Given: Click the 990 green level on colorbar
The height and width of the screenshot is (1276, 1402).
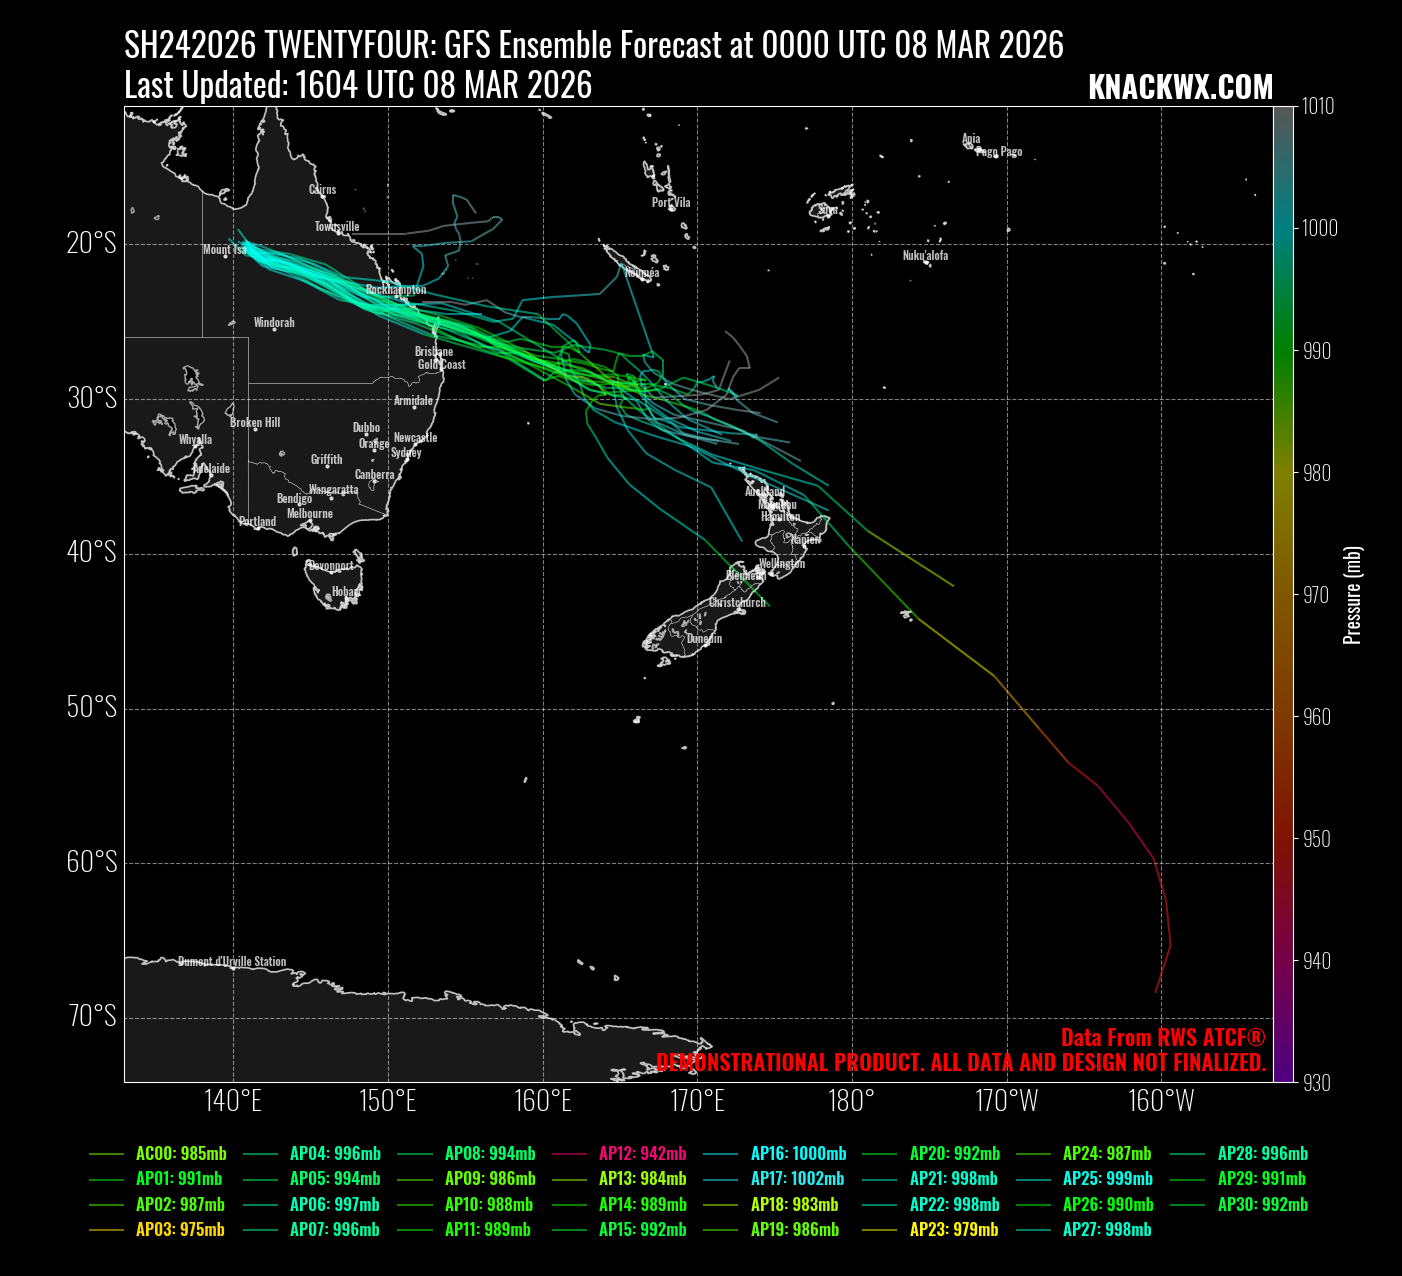Looking at the screenshot, I should 1316,351.
